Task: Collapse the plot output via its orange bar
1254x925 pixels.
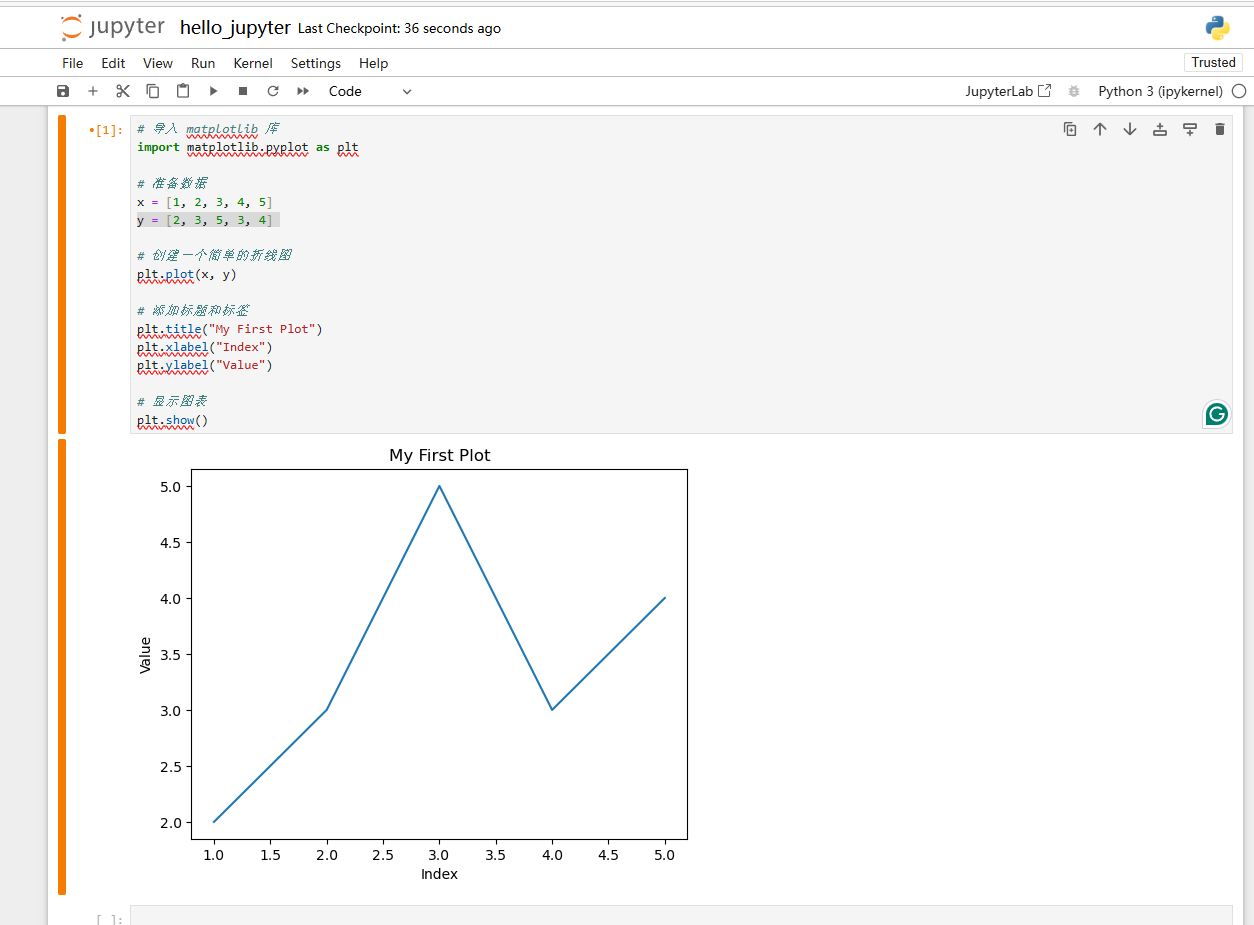Action: click(x=62, y=666)
